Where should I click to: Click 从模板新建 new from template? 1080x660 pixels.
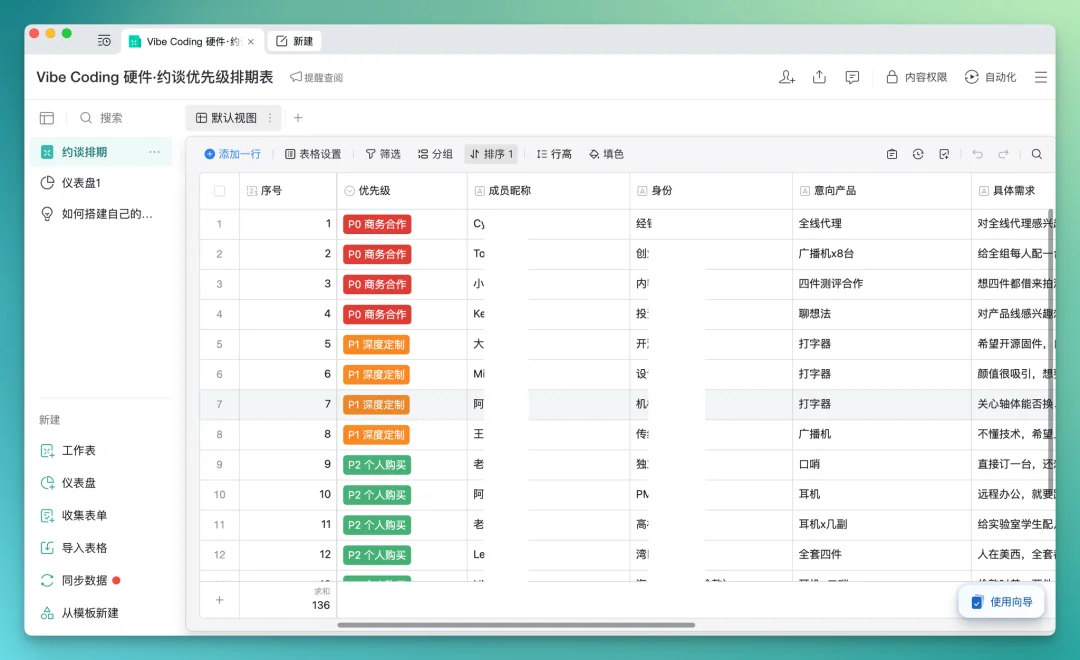[79, 613]
